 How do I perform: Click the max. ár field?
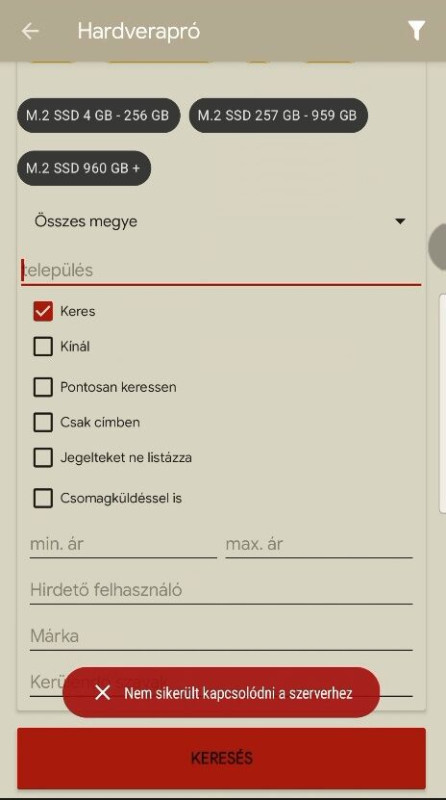(x=319, y=544)
